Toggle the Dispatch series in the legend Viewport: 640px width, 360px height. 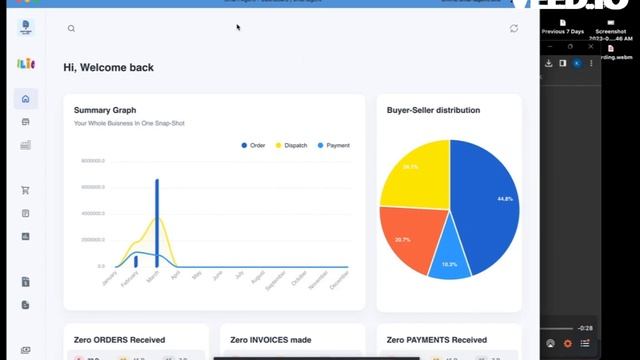click(x=291, y=145)
